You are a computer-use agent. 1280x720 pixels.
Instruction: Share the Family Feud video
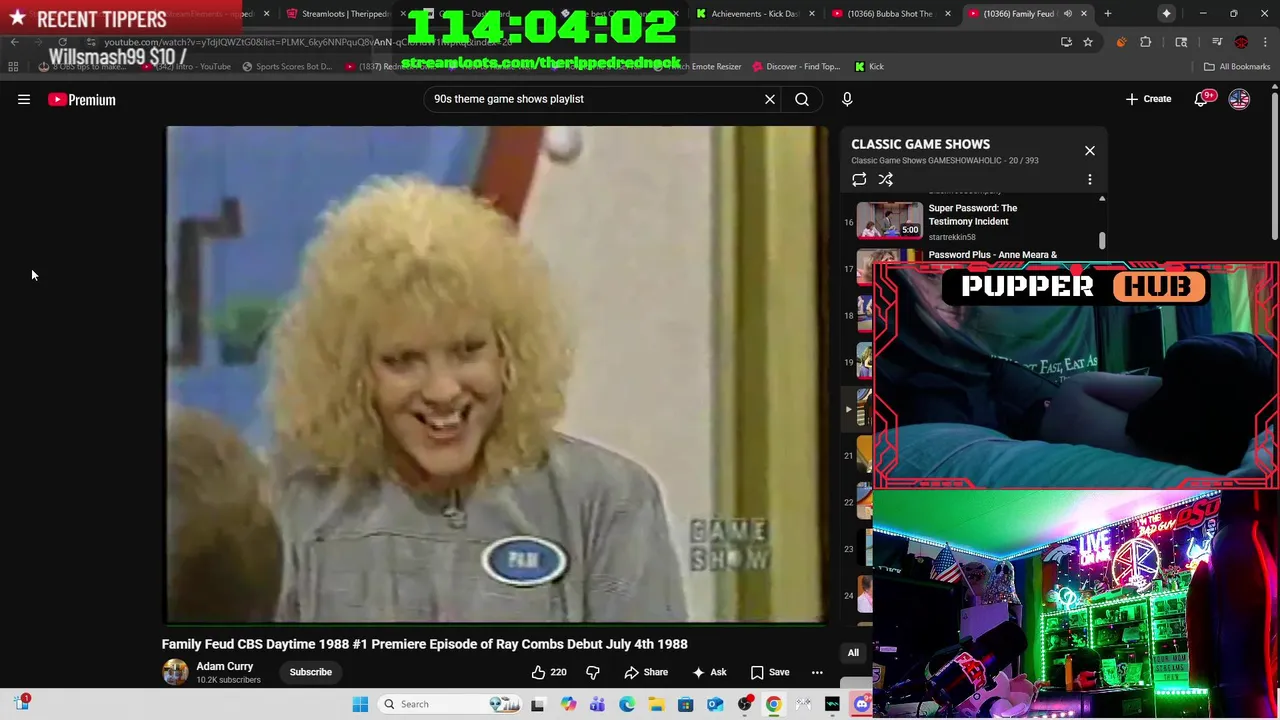(646, 672)
